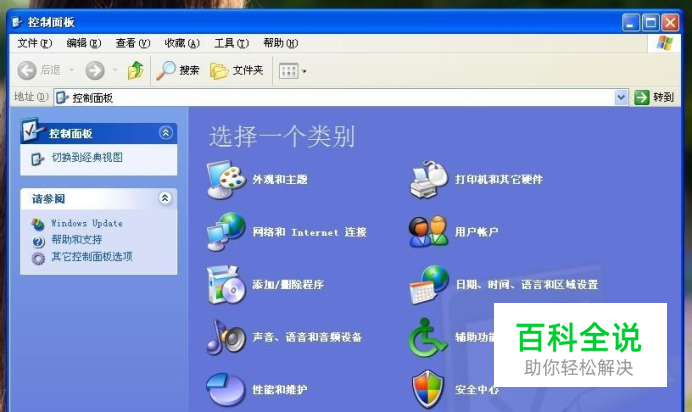Open the 用户帐户 two-people icon
The width and height of the screenshot is (692, 412).
click(x=429, y=232)
